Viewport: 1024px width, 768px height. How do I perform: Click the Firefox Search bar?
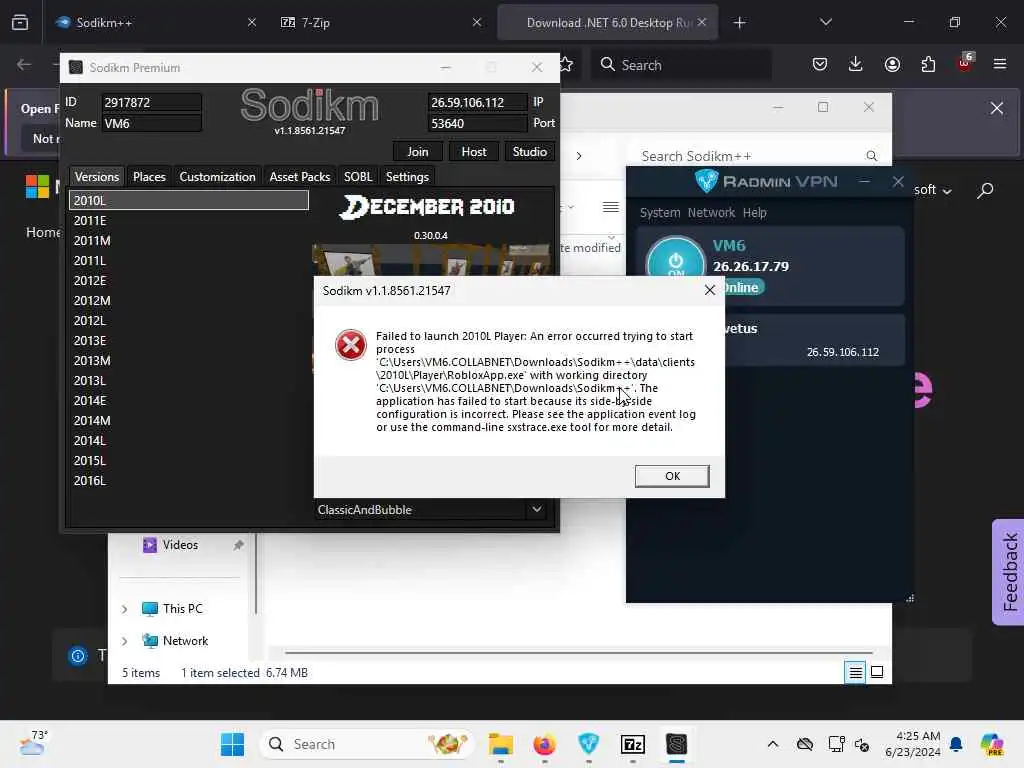click(x=681, y=65)
